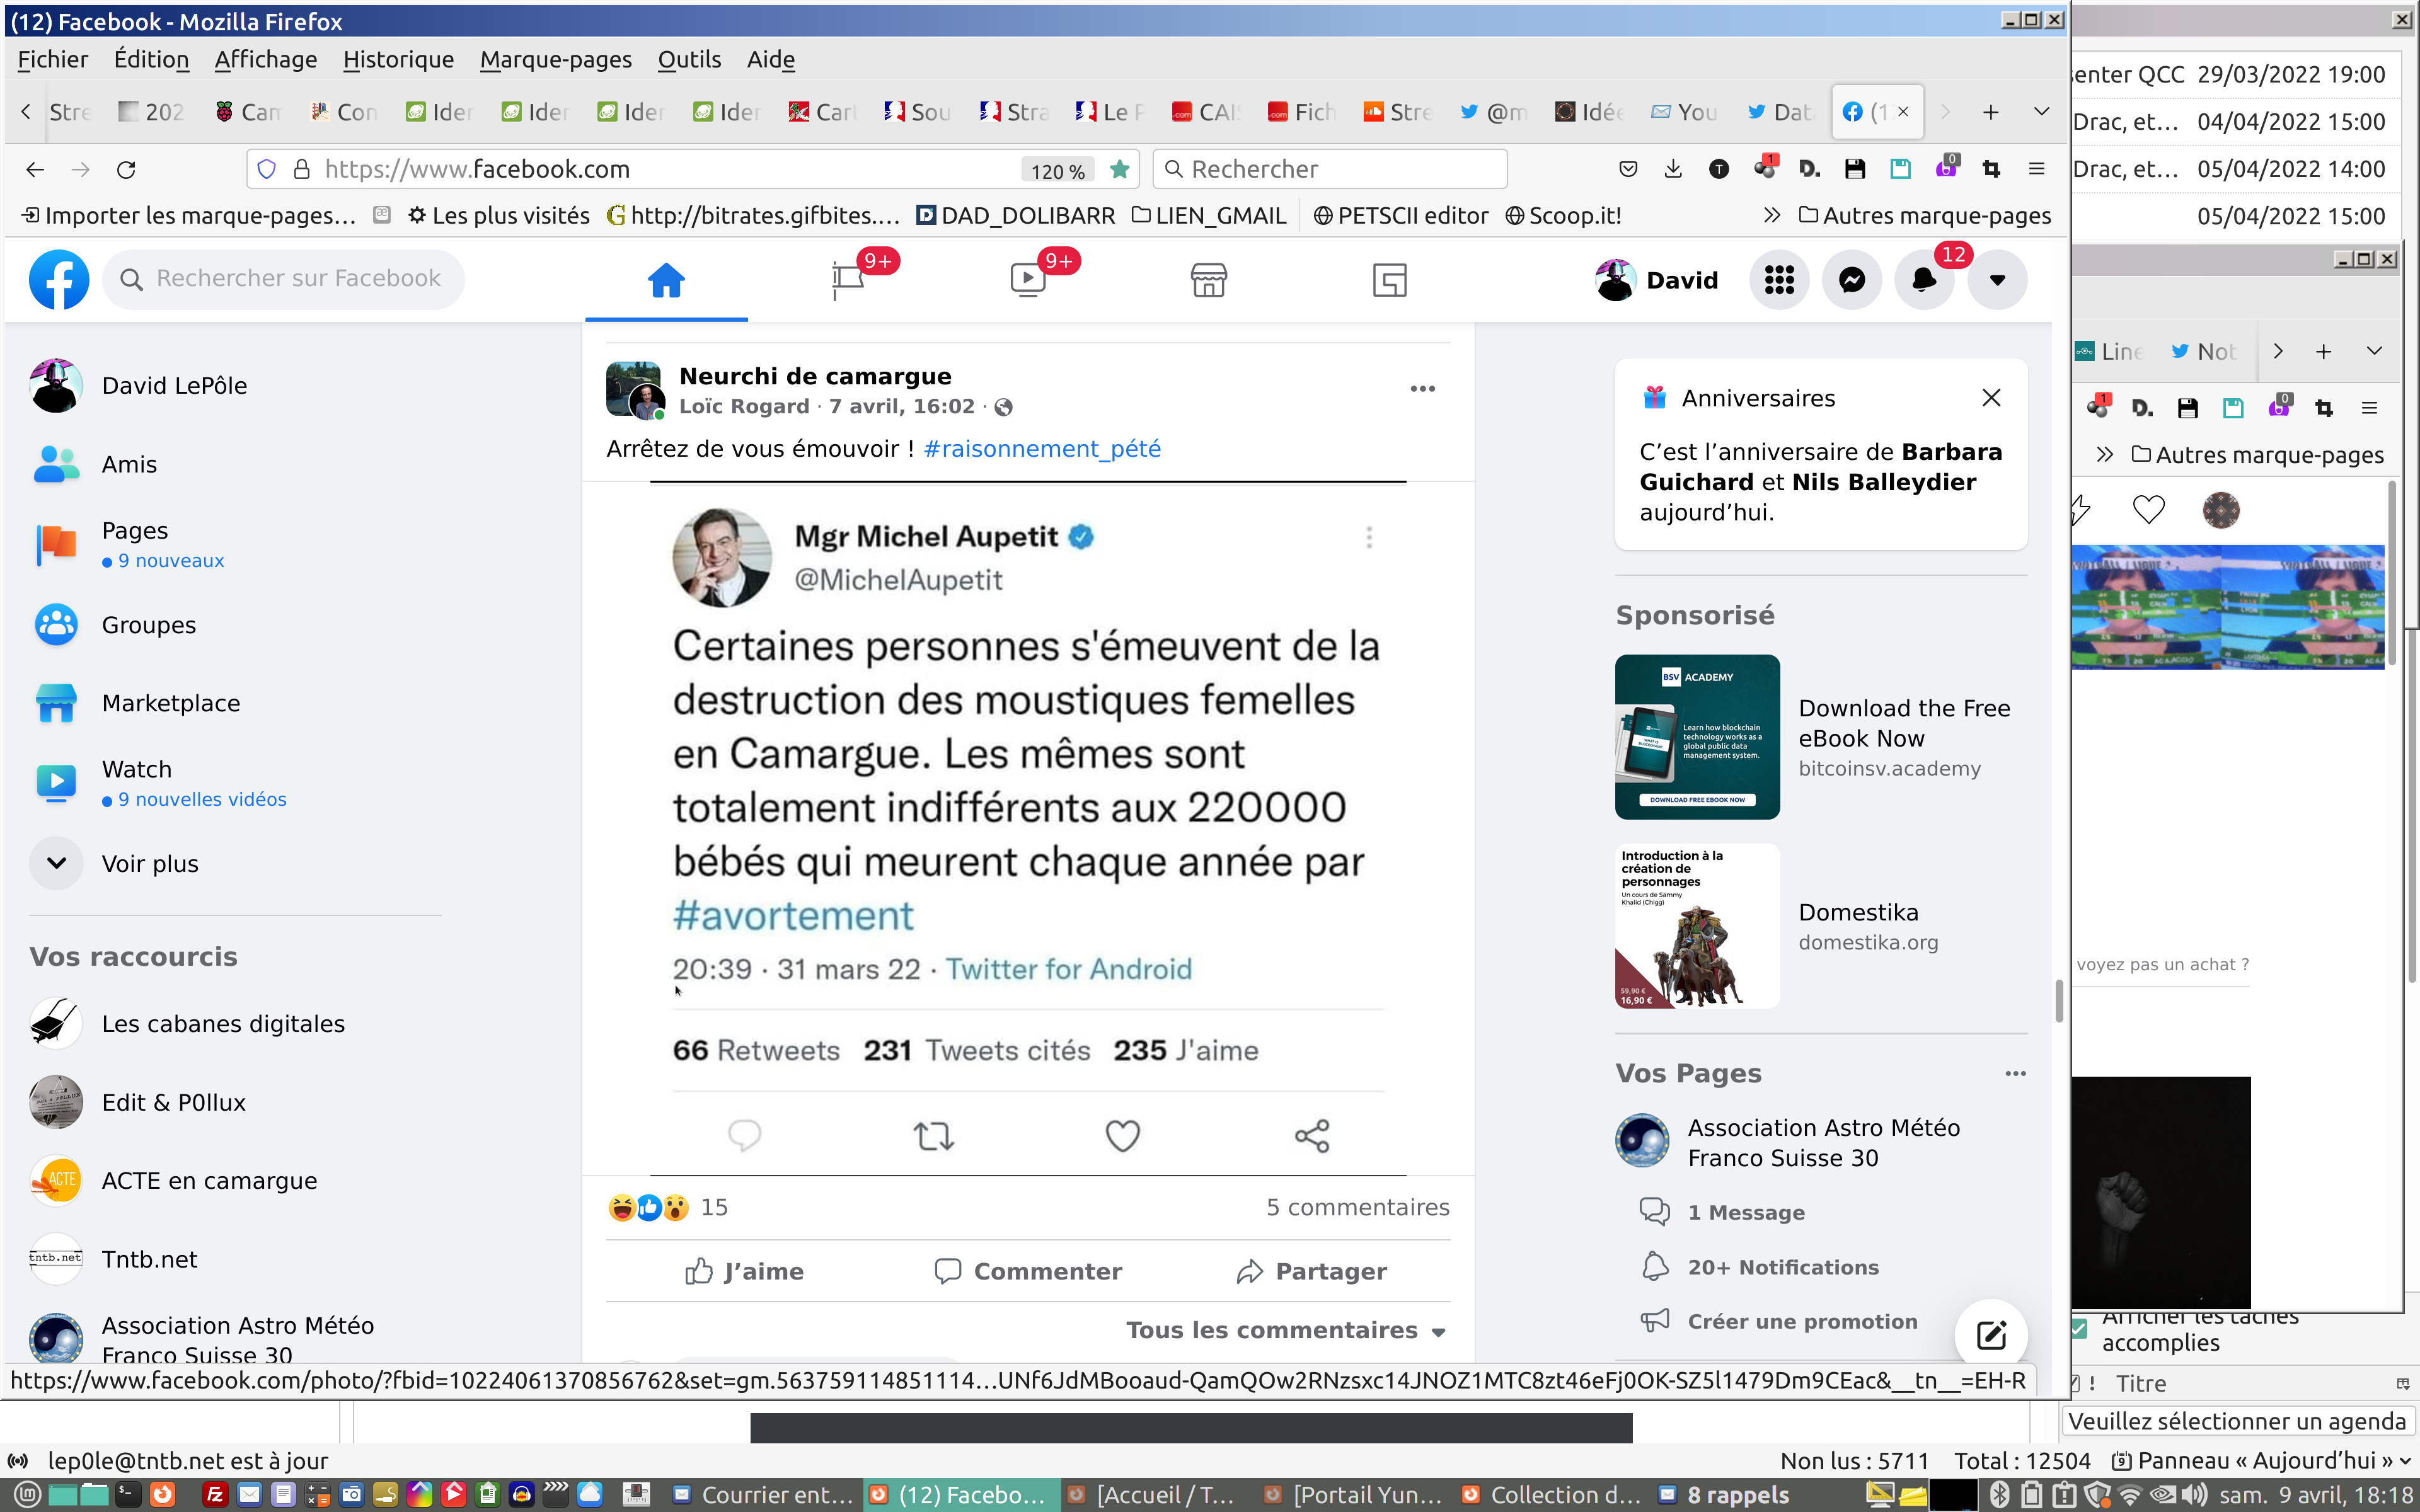The height and width of the screenshot is (1512, 2420).
Task: Open account dropdown arrow next to notifications
Action: (x=1997, y=280)
